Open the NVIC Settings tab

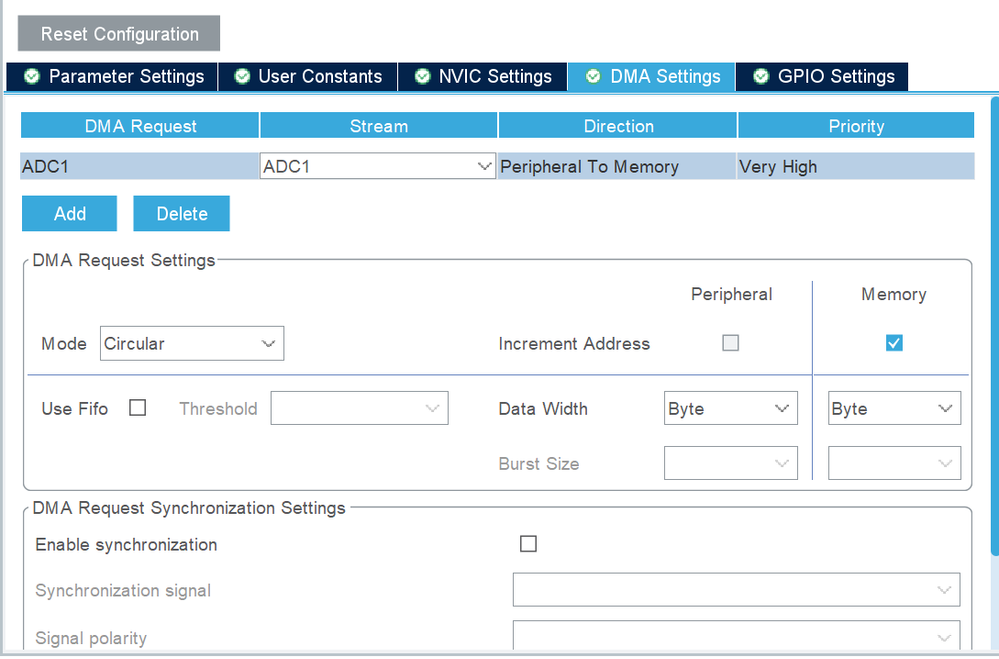click(482, 76)
